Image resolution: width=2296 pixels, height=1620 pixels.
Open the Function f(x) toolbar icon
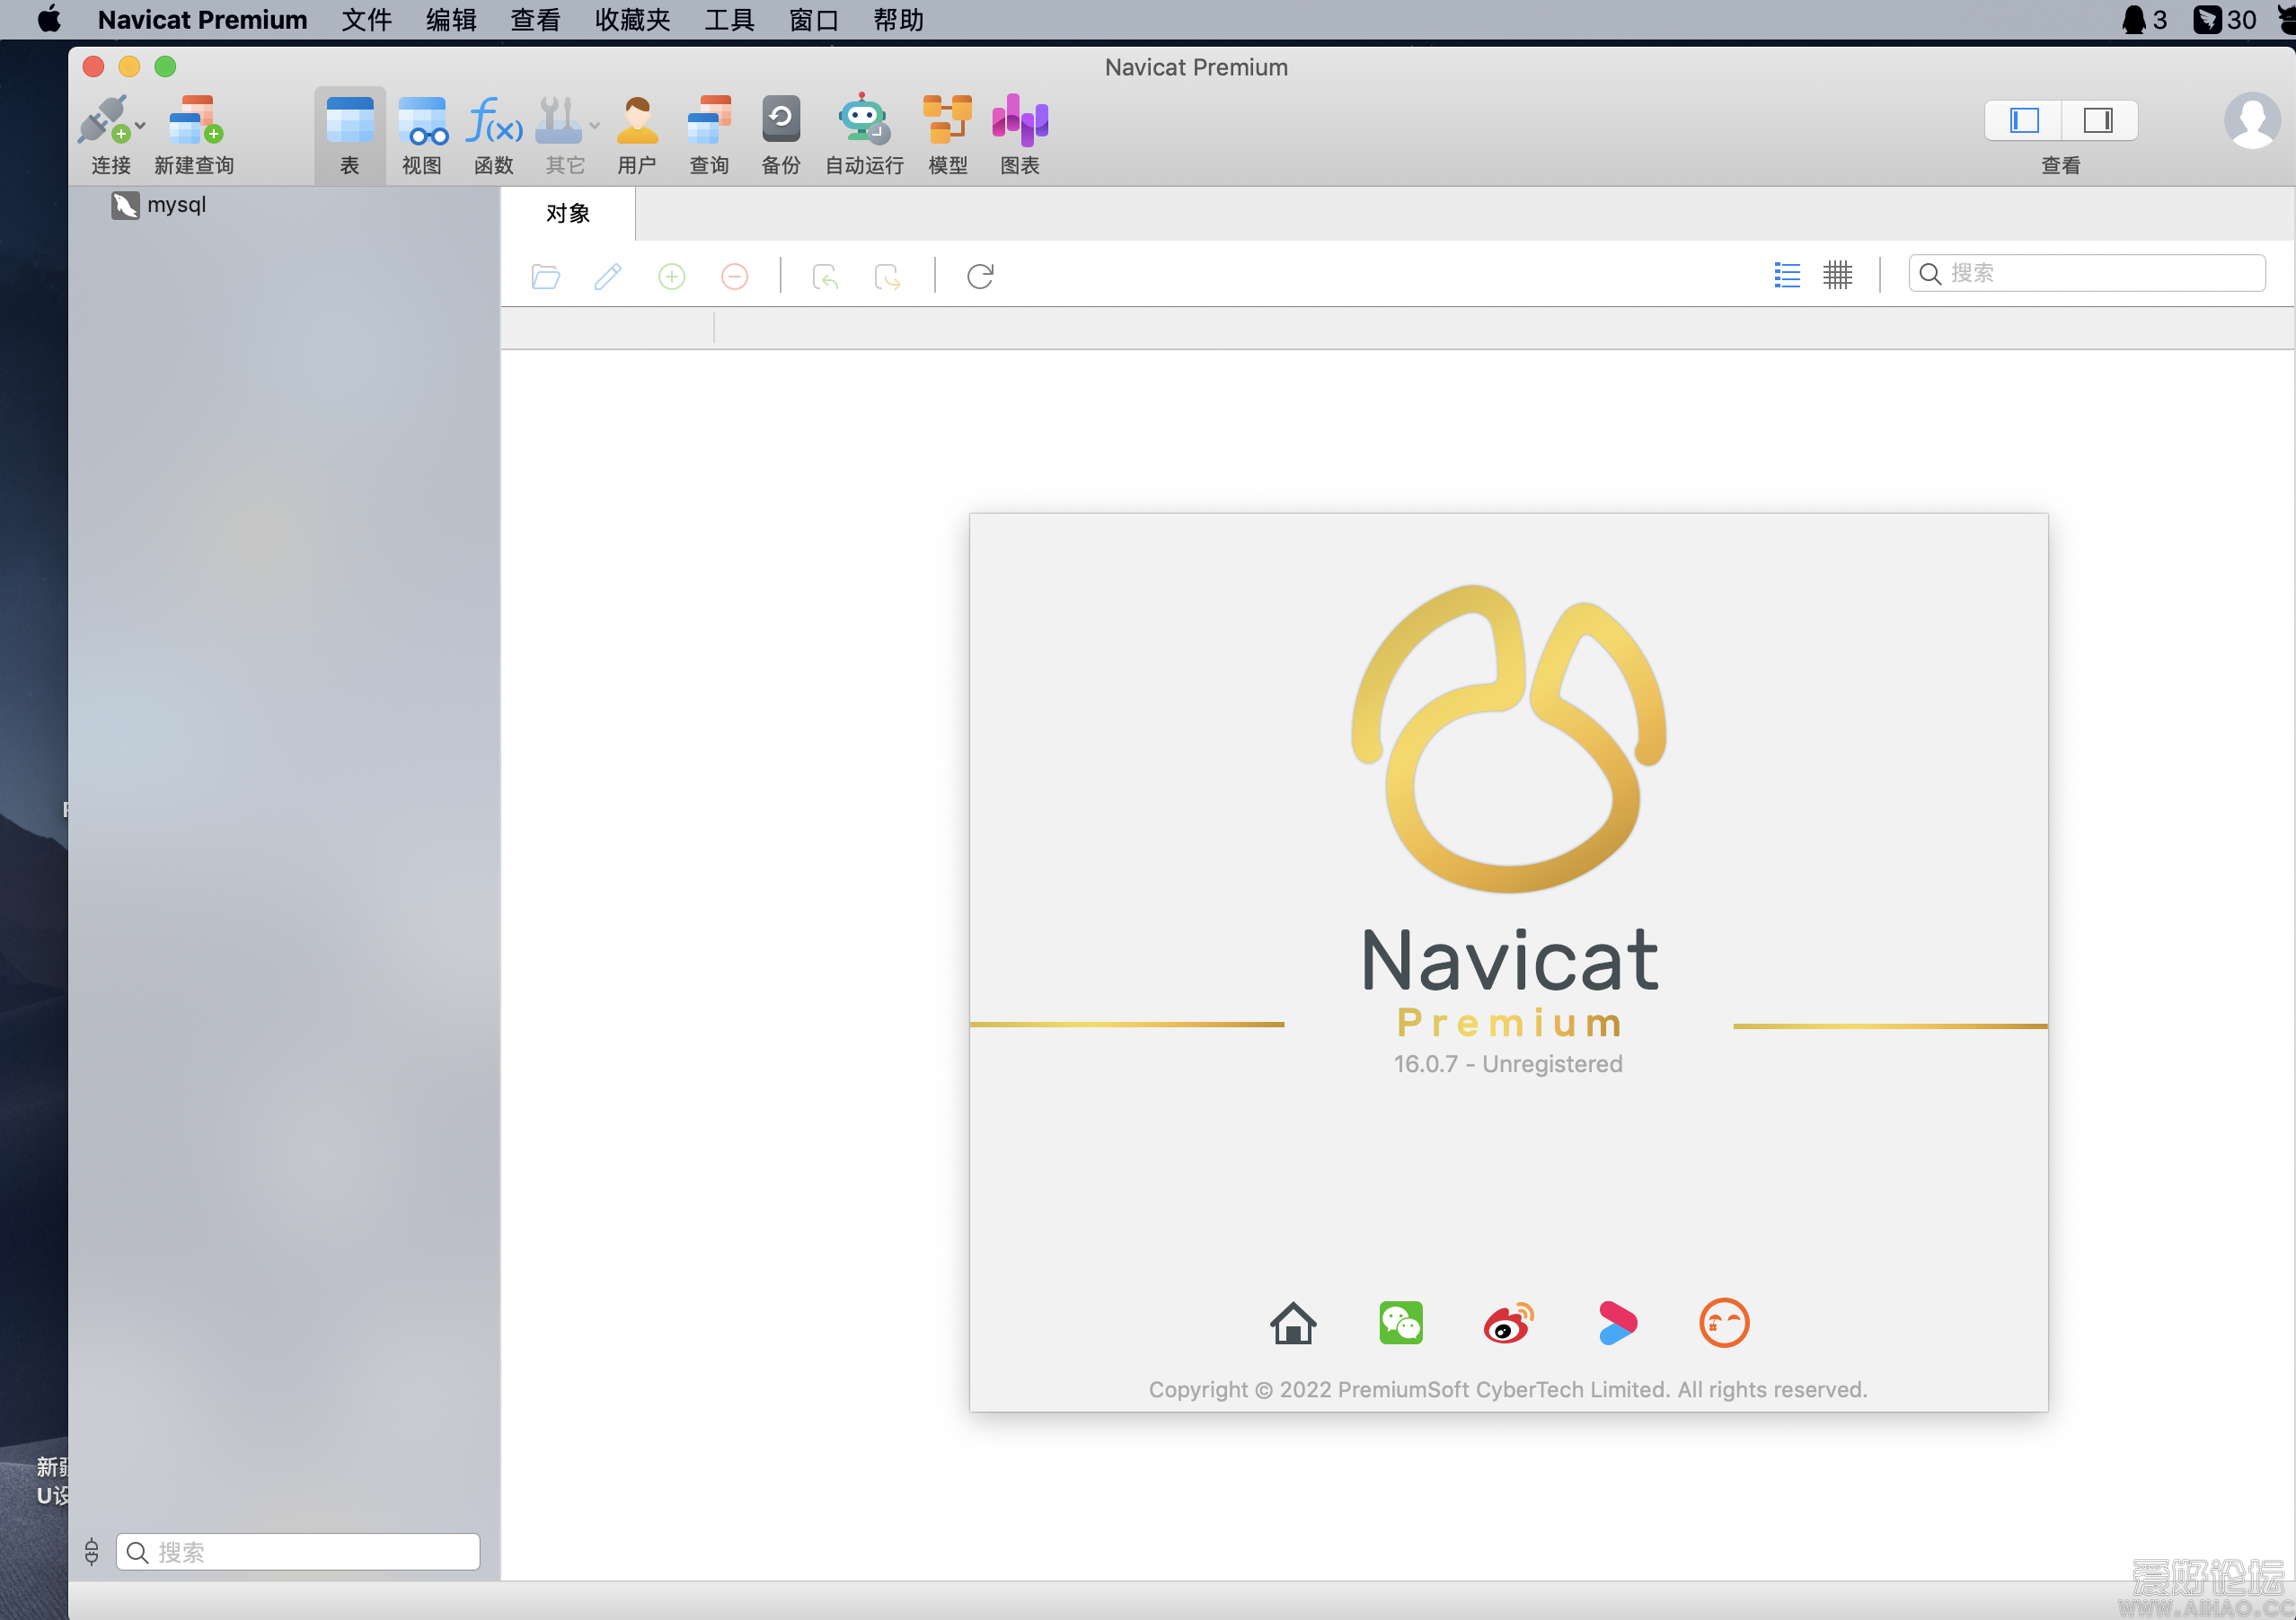click(494, 120)
